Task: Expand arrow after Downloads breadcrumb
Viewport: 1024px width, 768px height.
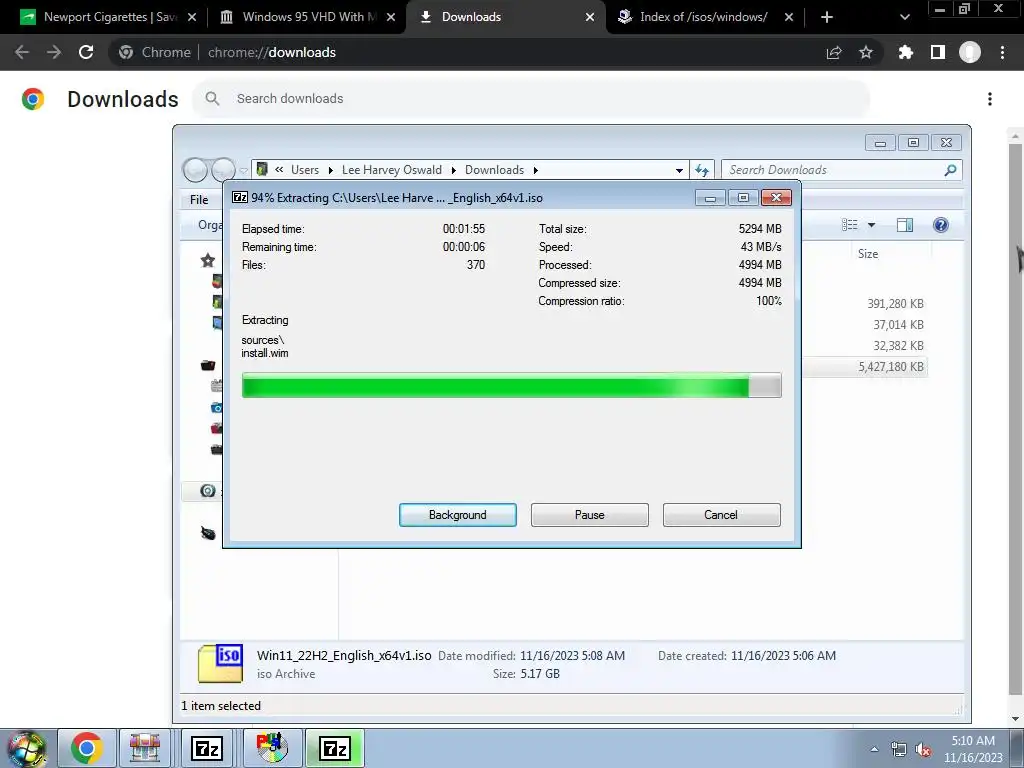Action: point(536,170)
